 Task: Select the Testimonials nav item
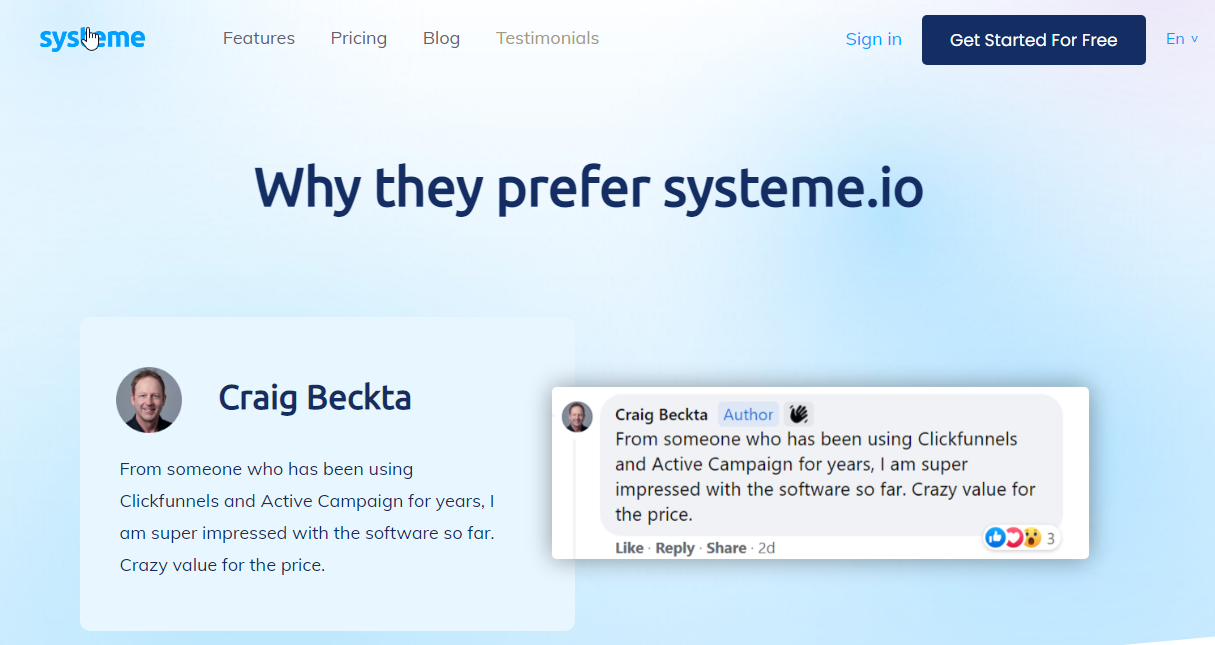coord(547,38)
